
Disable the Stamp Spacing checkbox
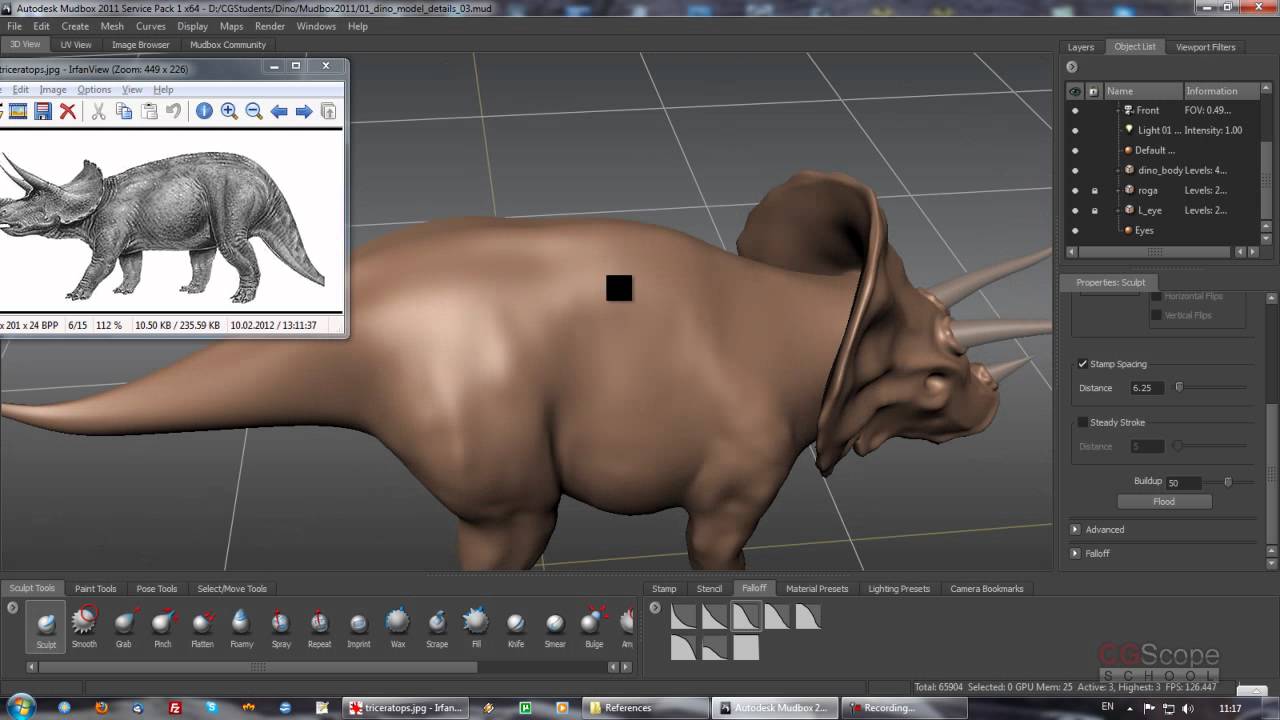tap(1083, 364)
